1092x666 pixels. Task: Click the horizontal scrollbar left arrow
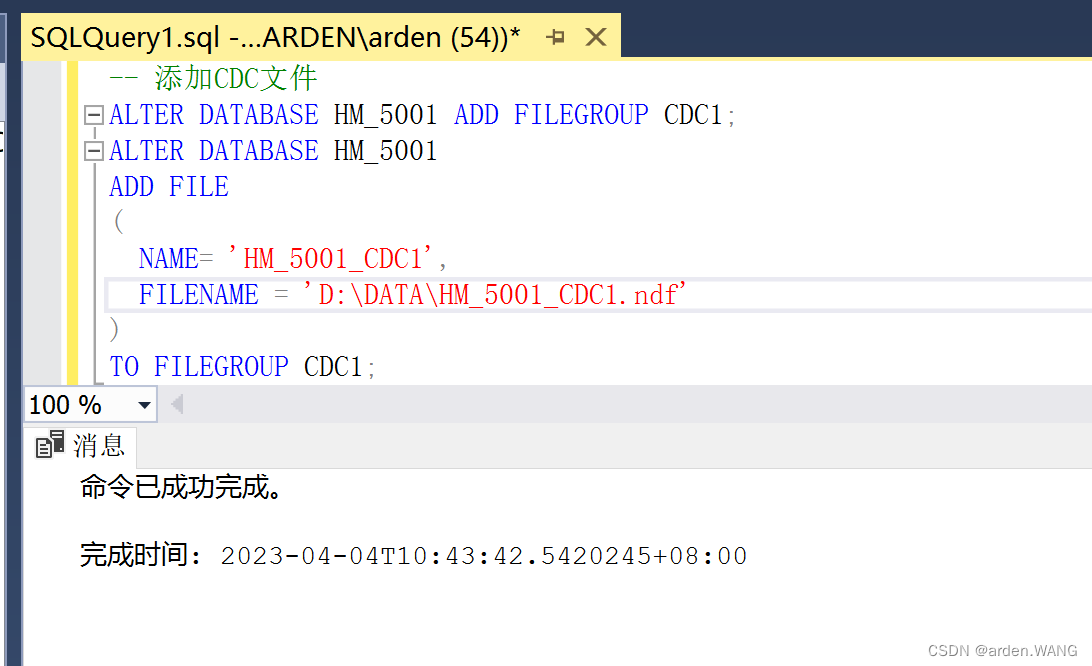176,405
